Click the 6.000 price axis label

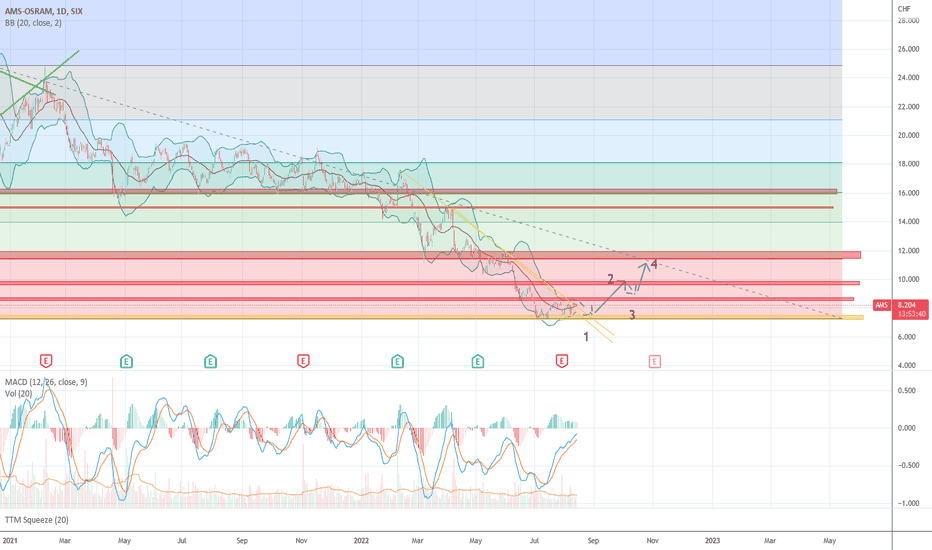point(906,337)
